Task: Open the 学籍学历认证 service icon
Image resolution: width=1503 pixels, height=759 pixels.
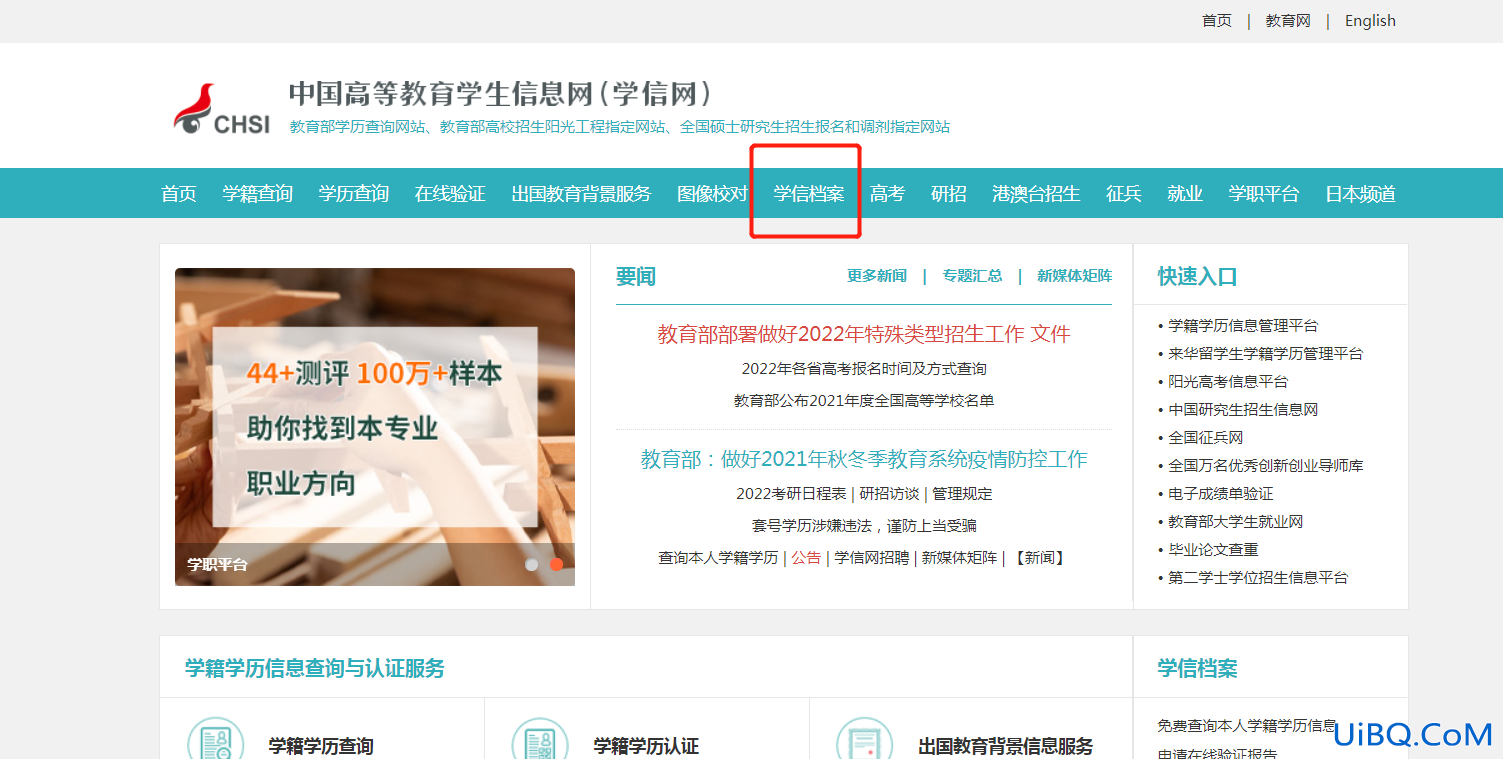Action: pos(540,740)
